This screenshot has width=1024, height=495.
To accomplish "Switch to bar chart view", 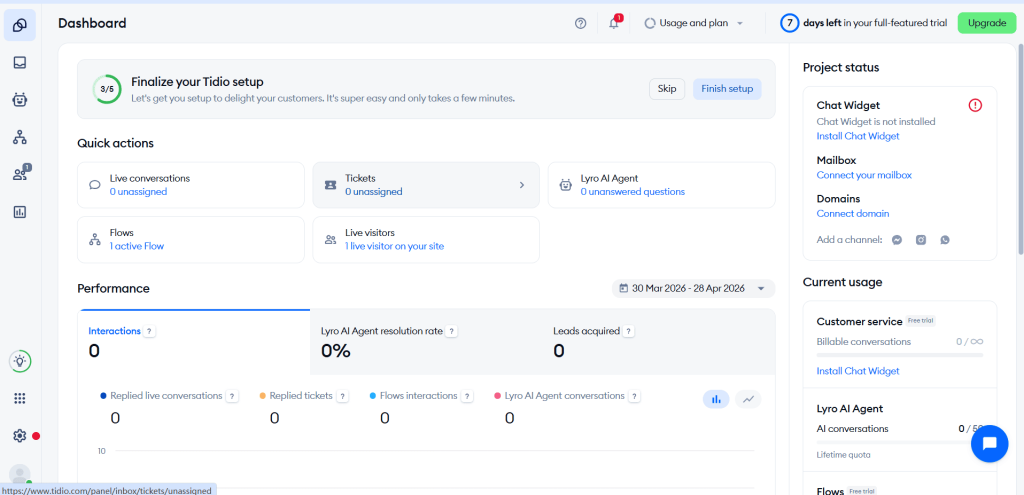I will [716, 399].
